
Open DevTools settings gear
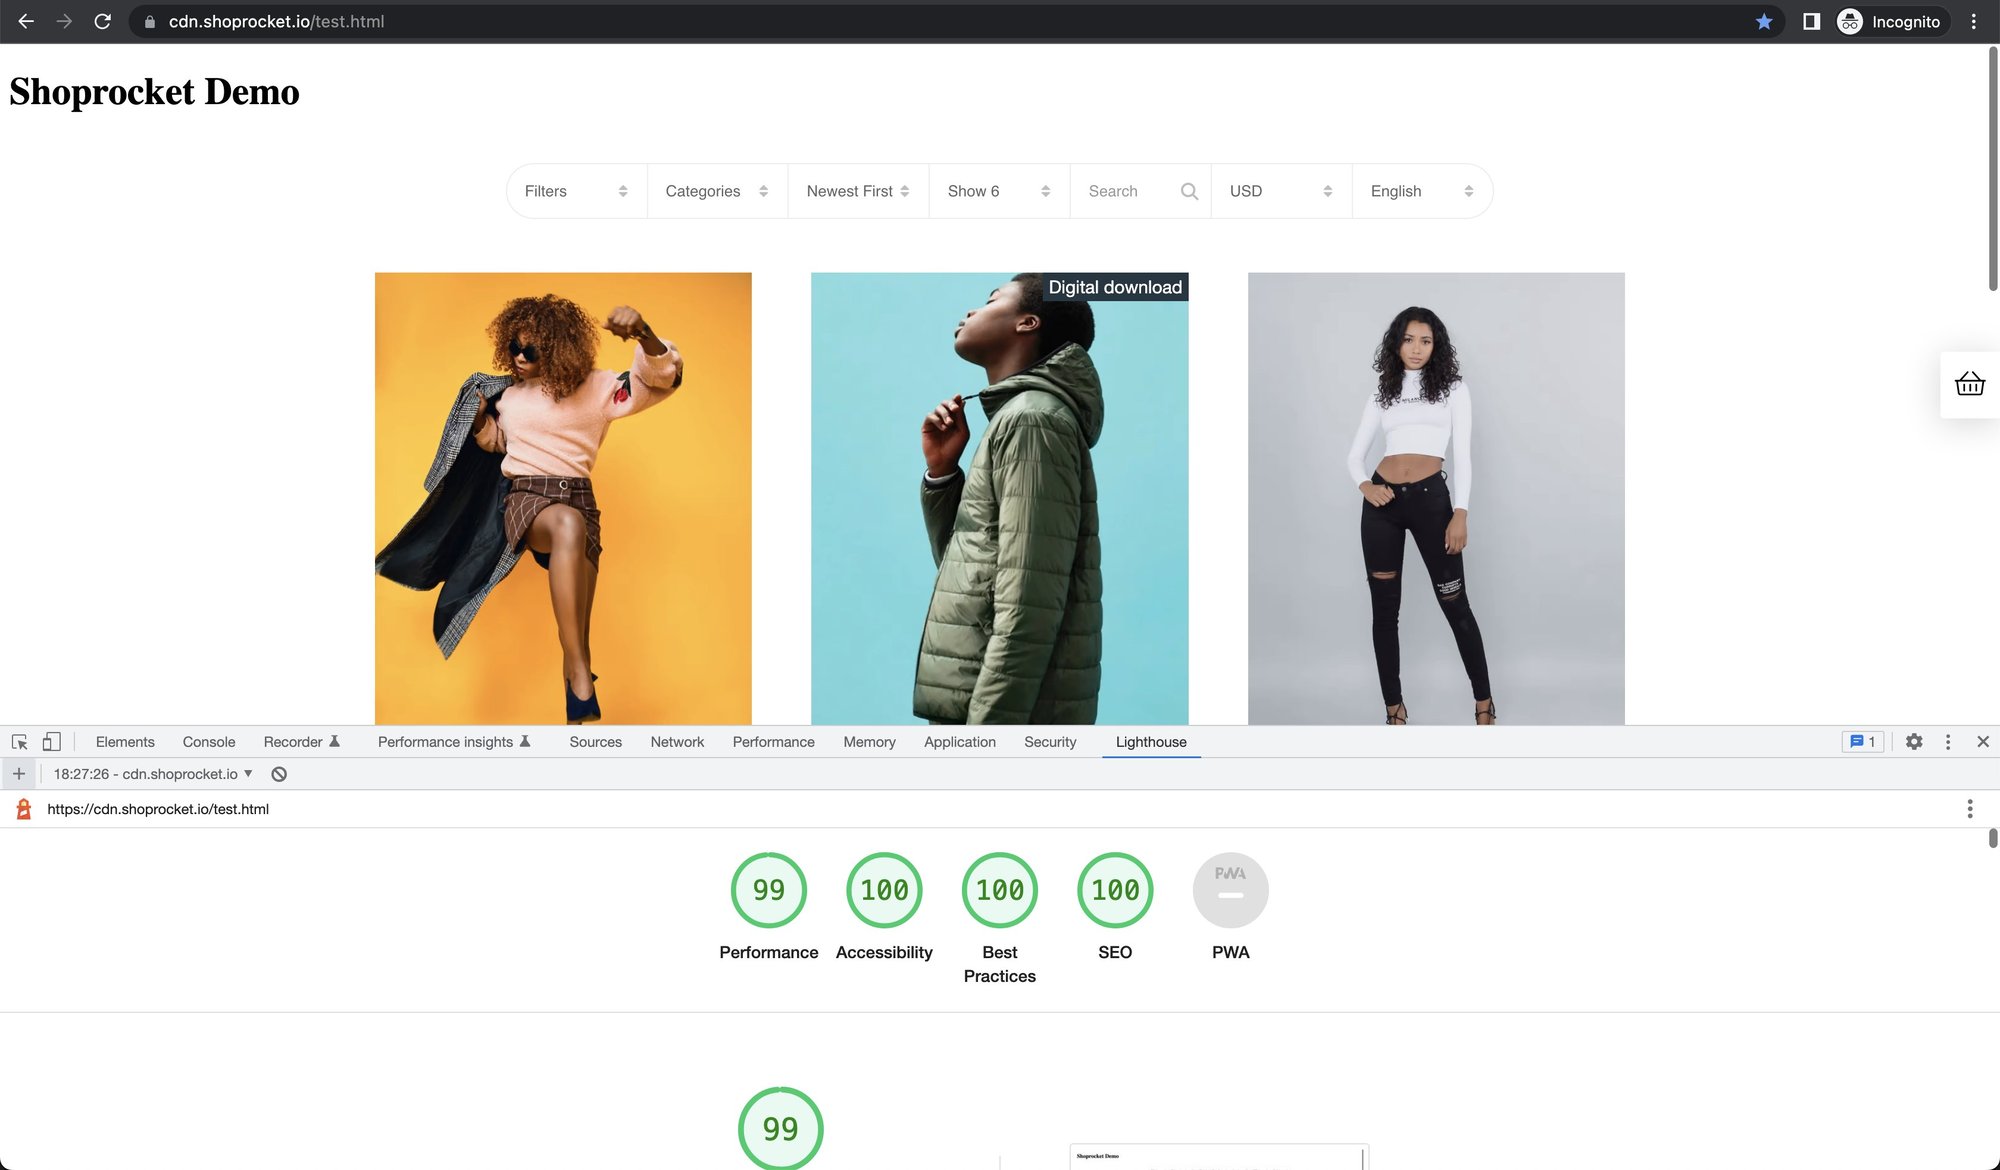[1914, 742]
